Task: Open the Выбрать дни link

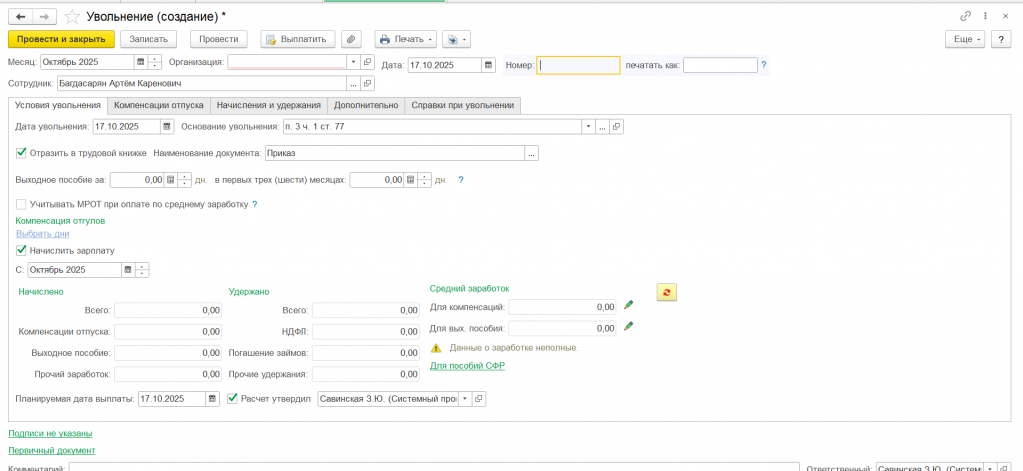Action: pyautogui.click(x=42, y=234)
